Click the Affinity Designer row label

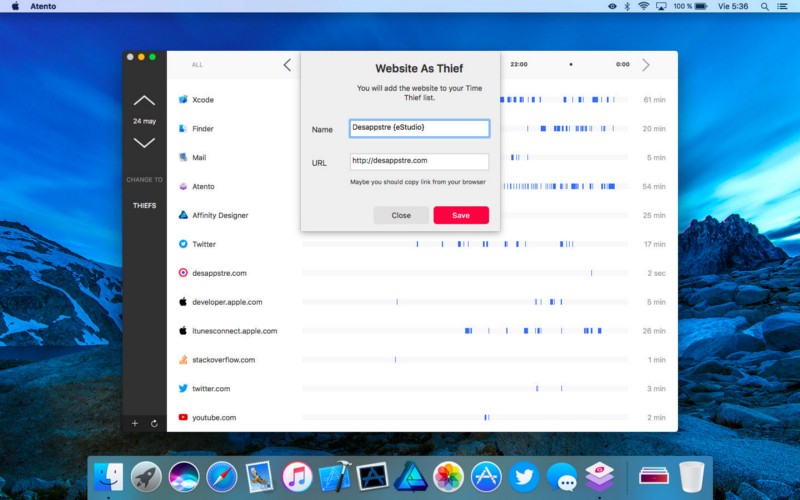pos(220,215)
